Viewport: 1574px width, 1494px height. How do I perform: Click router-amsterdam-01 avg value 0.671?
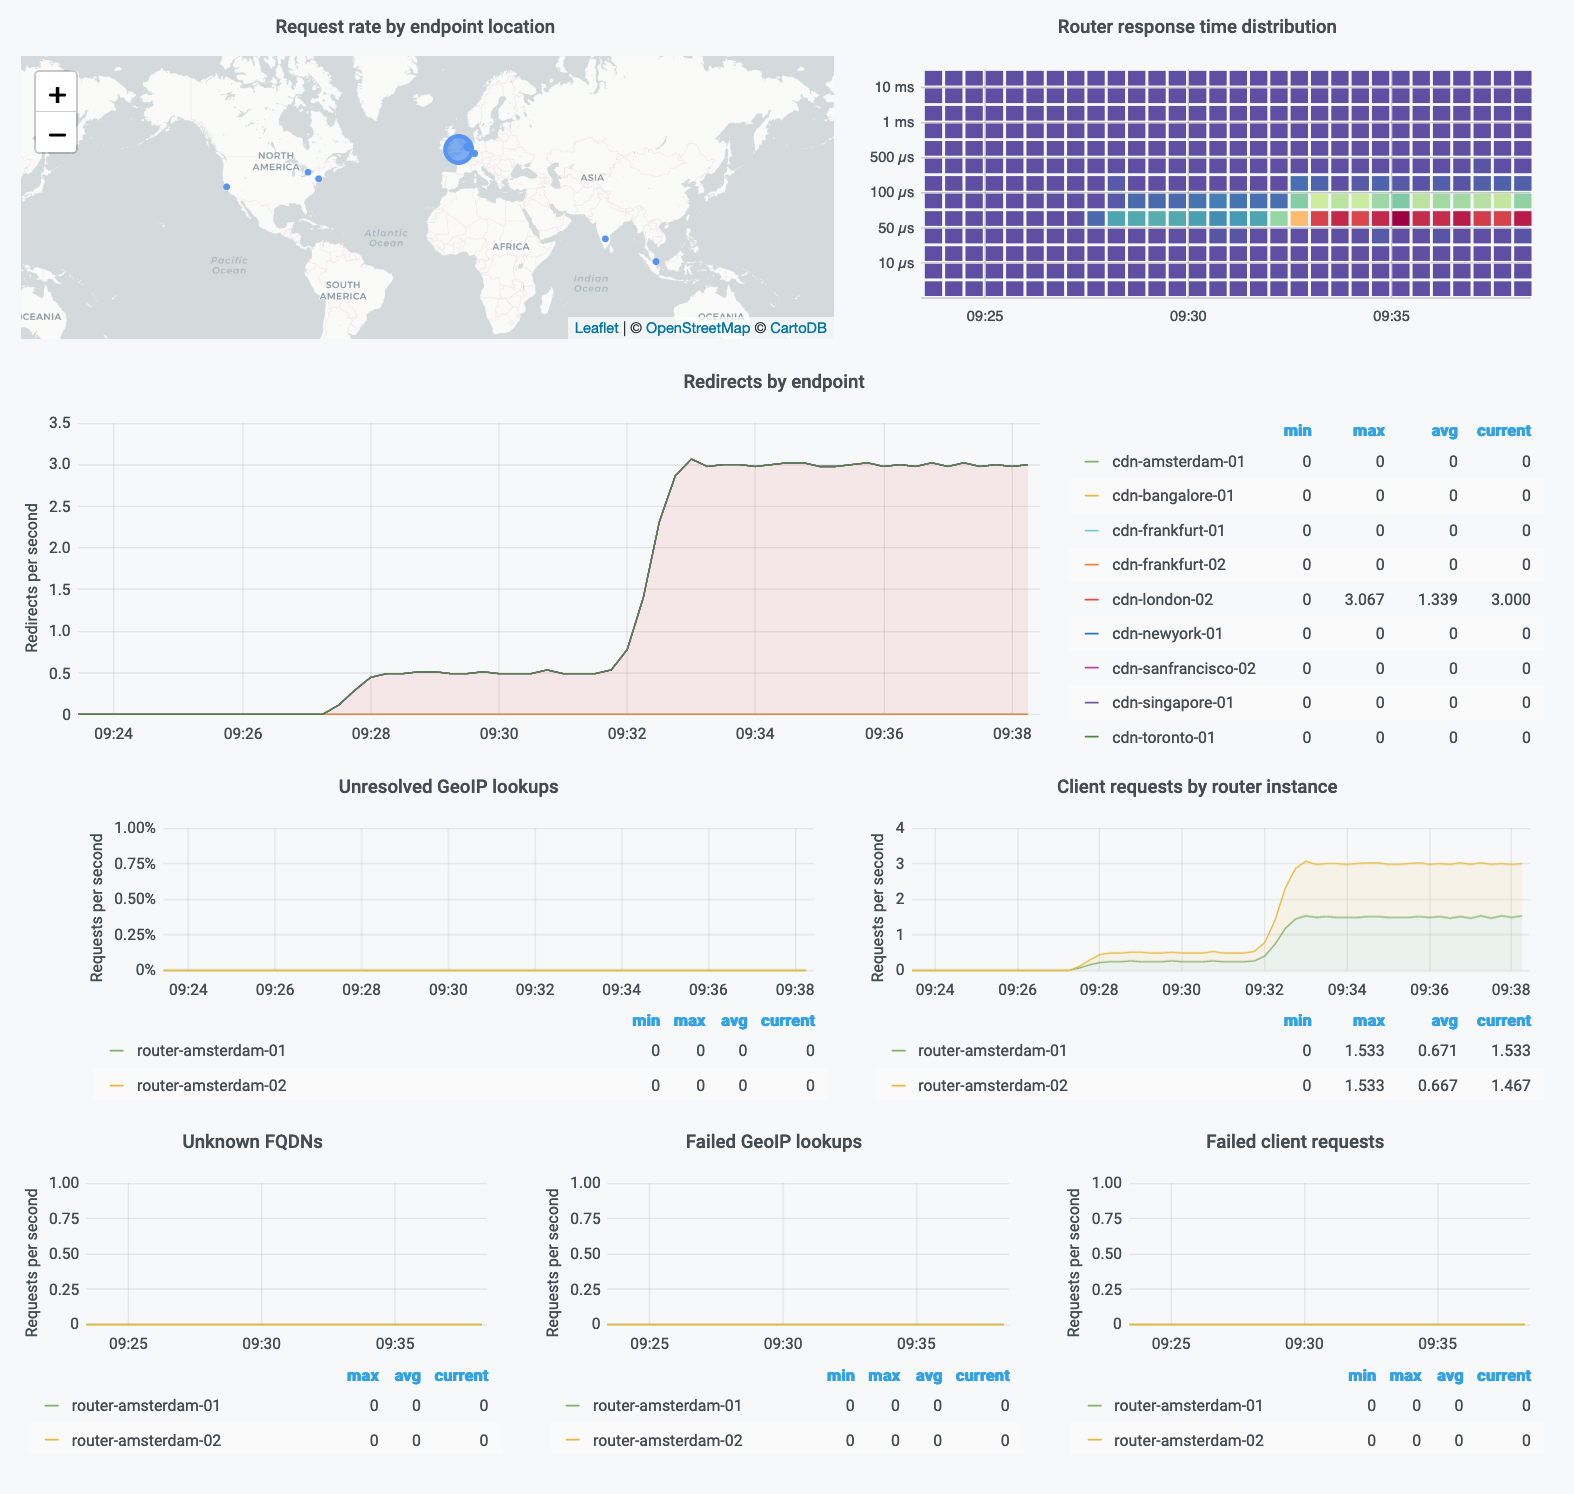(x=1438, y=1051)
